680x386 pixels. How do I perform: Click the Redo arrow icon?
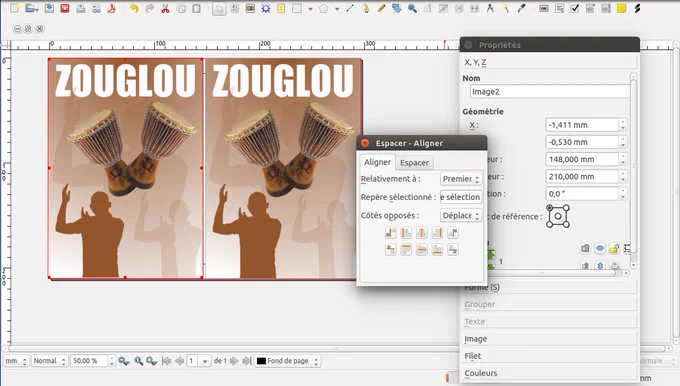(x=150, y=8)
